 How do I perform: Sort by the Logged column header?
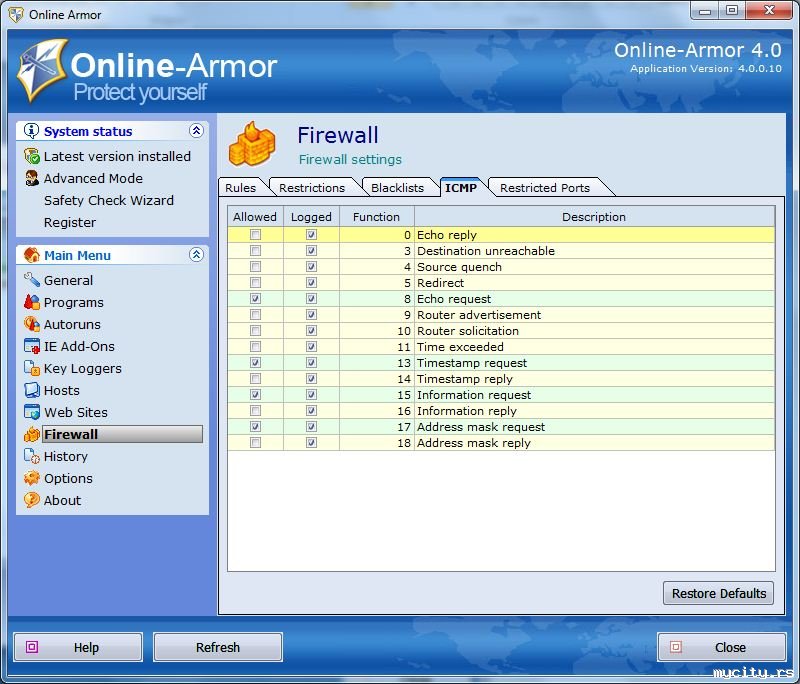pyautogui.click(x=311, y=217)
